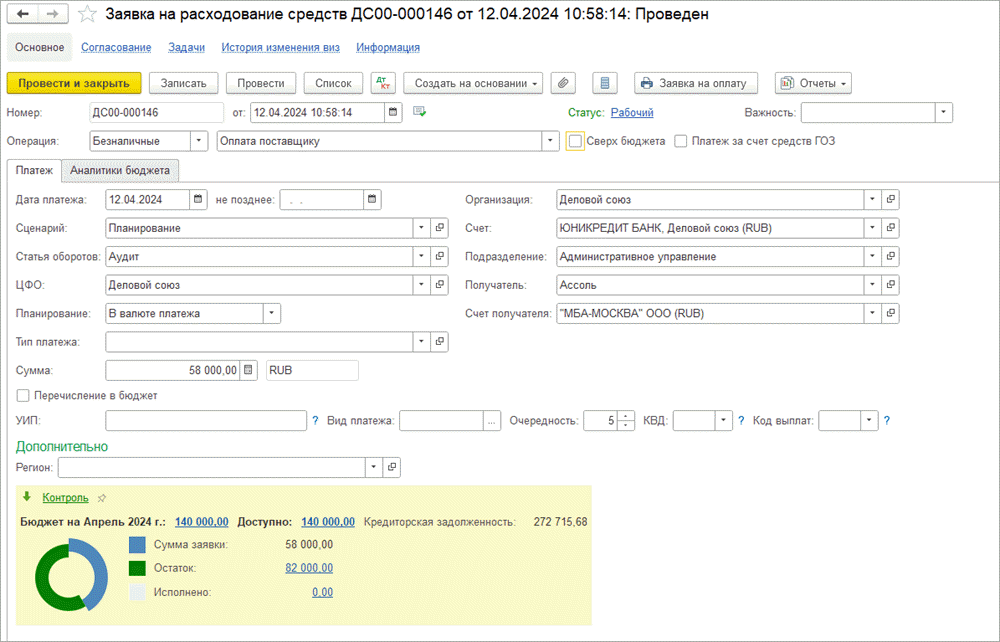This screenshot has height=642, width=1000.
Task: Switch to the Аналитики бюджета tab
Action: point(120,171)
